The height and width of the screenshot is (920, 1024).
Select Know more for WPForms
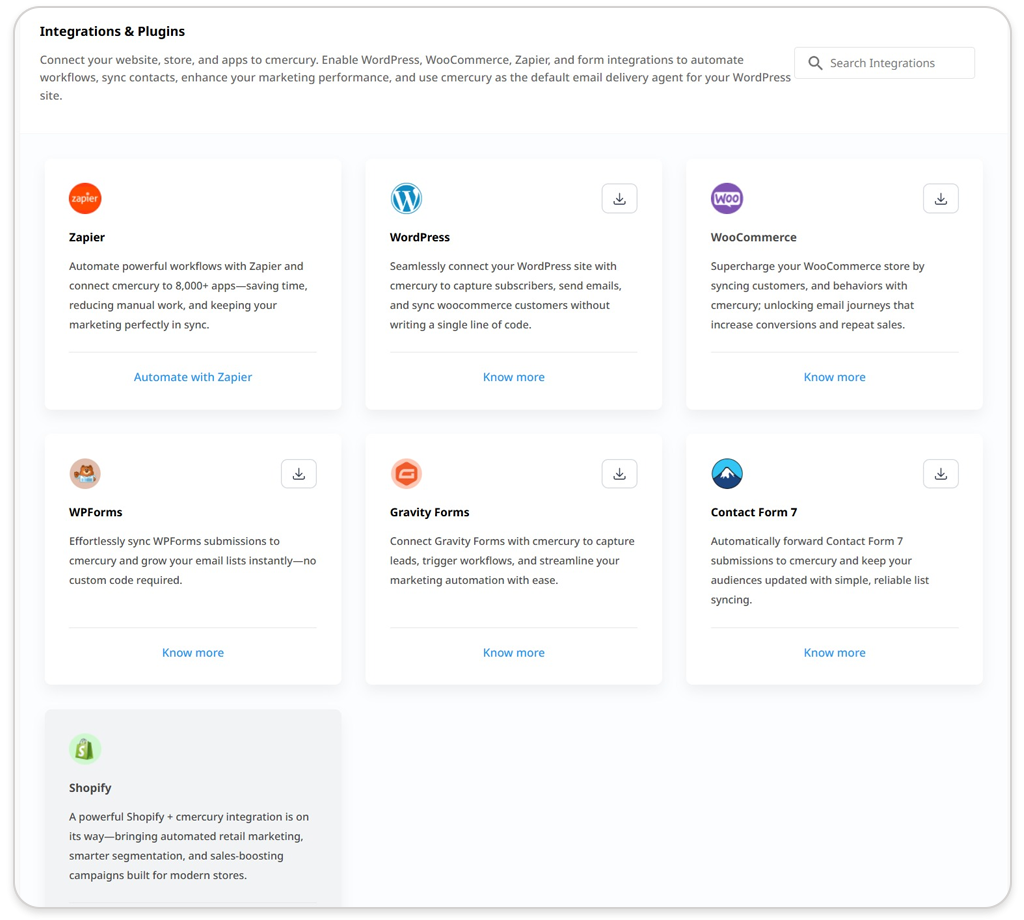(193, 652)
